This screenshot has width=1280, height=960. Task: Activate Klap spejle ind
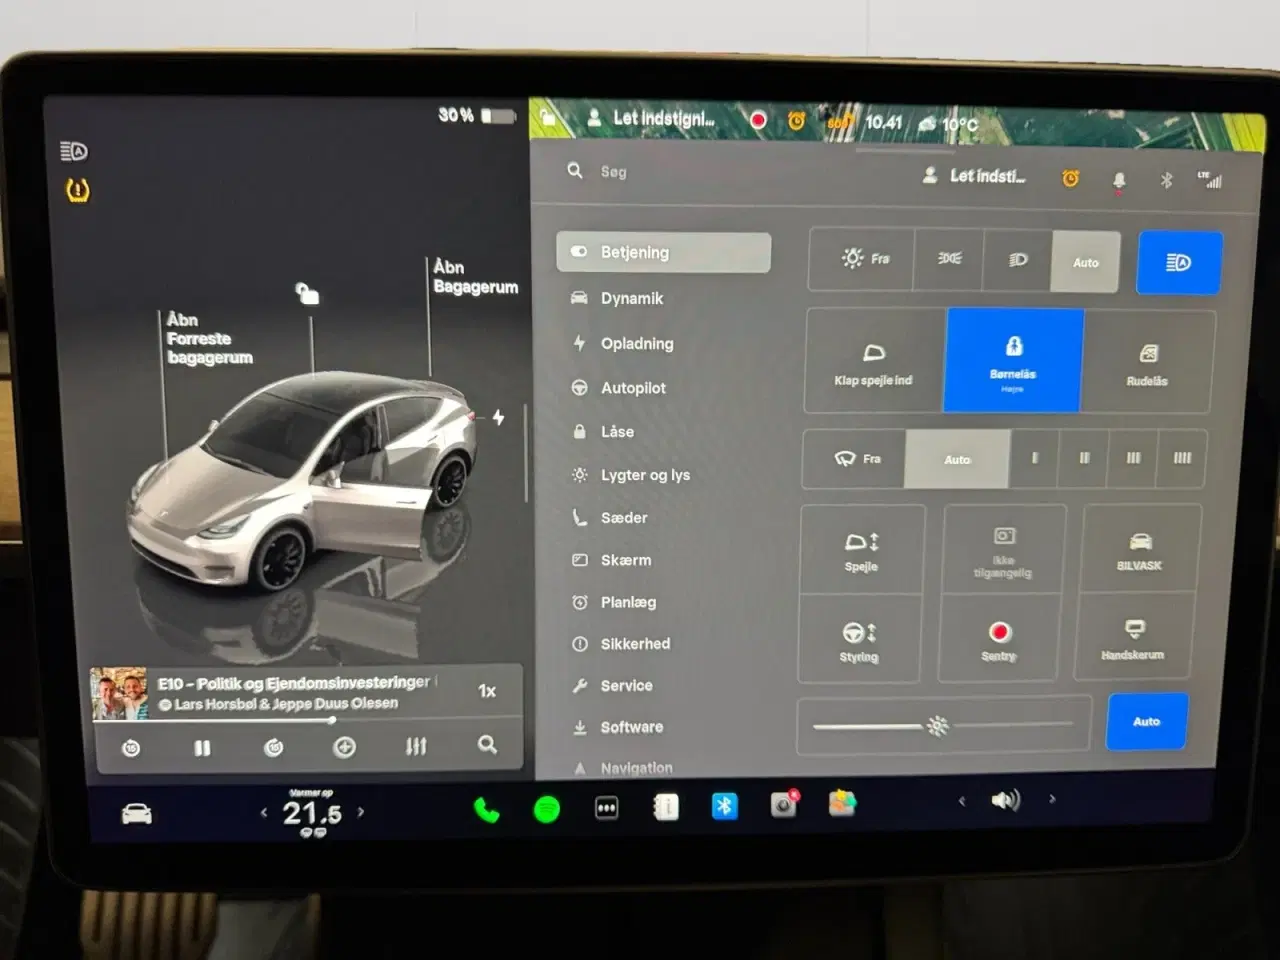(873, 360)
